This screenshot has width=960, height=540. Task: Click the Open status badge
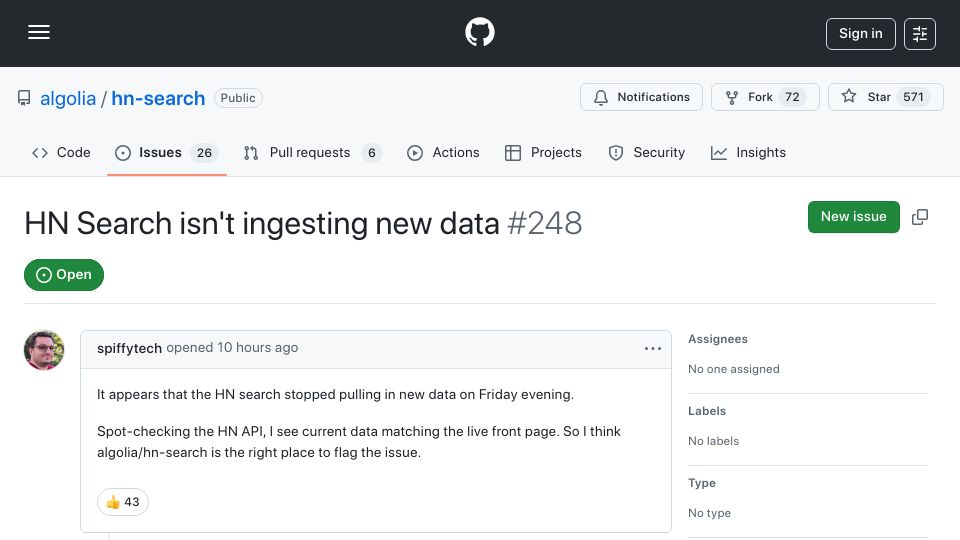click(64, 275)
